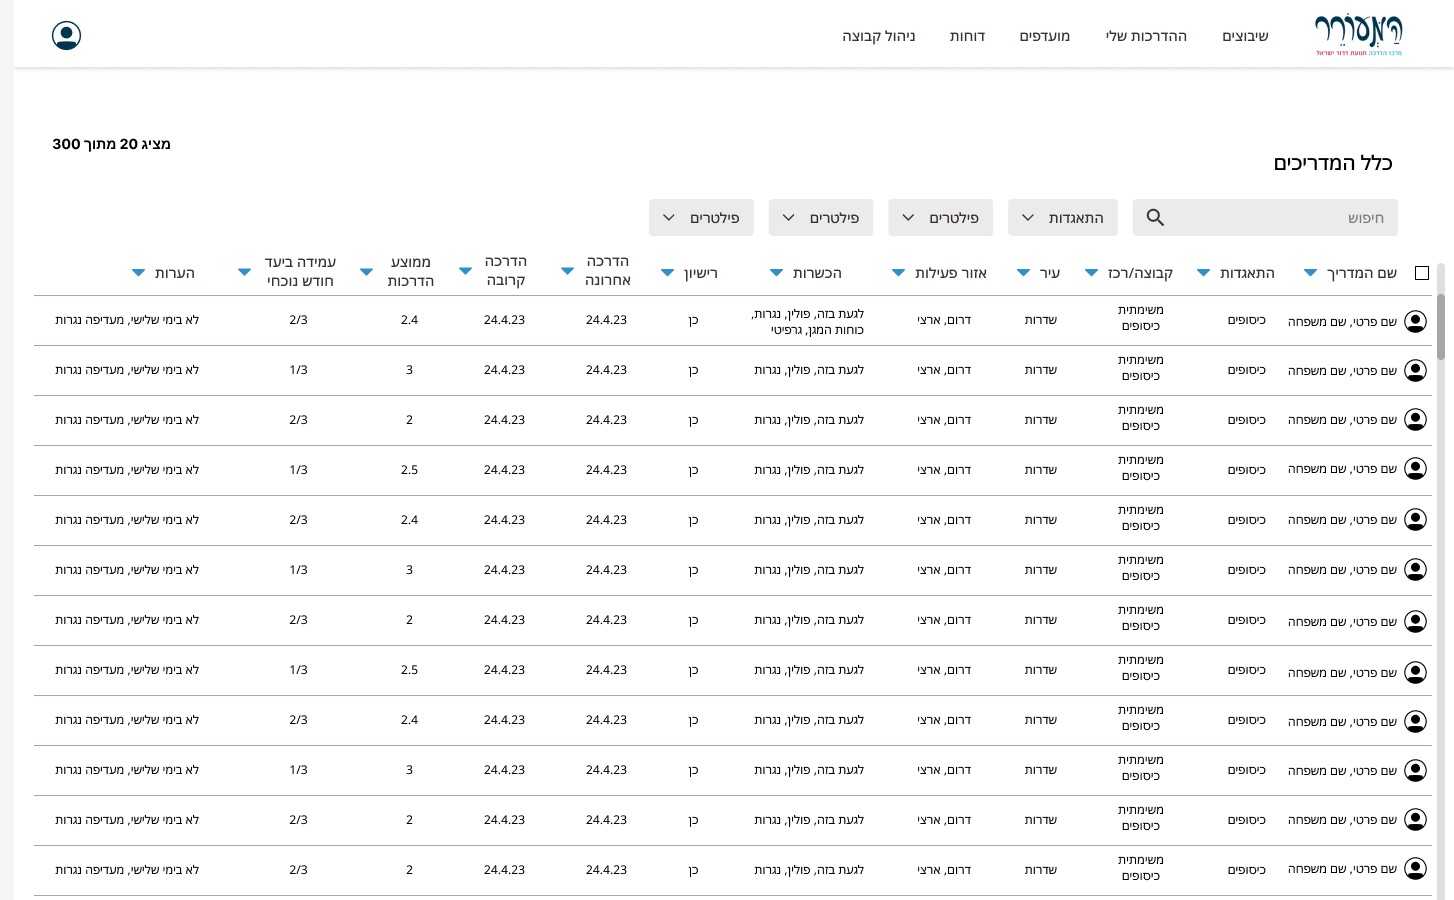Click the magnifier icon in the חיפוש search box
1454x900 pixels.
pos(1155,218)
